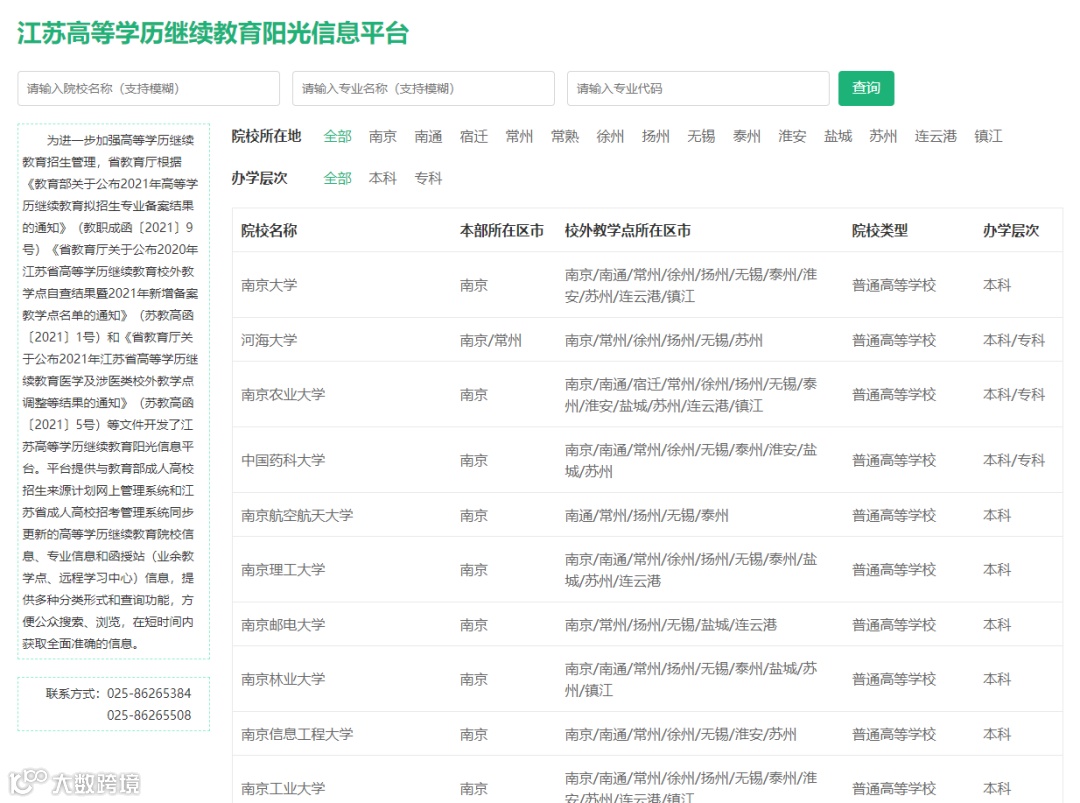
Task: Filter schools by 宿迁 location
Action: [474, 136]
